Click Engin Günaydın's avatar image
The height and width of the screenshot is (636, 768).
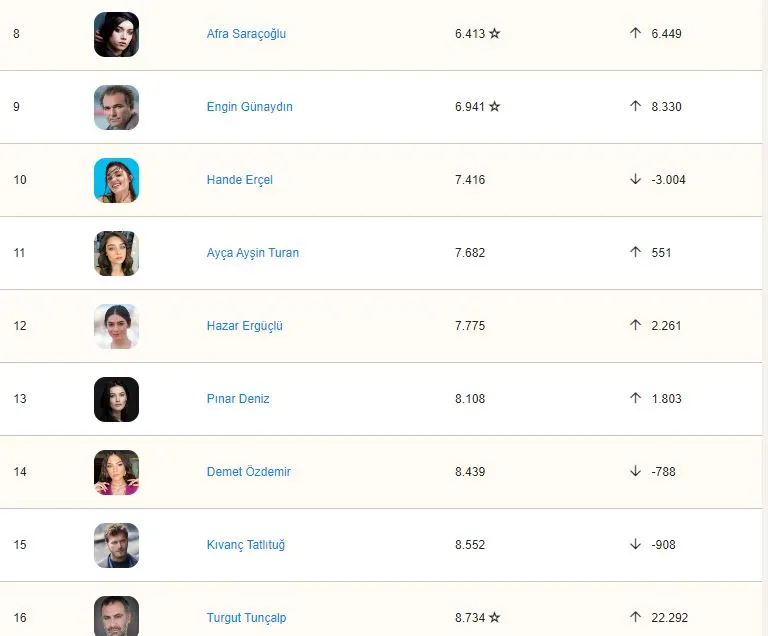(x=117, y=107)
